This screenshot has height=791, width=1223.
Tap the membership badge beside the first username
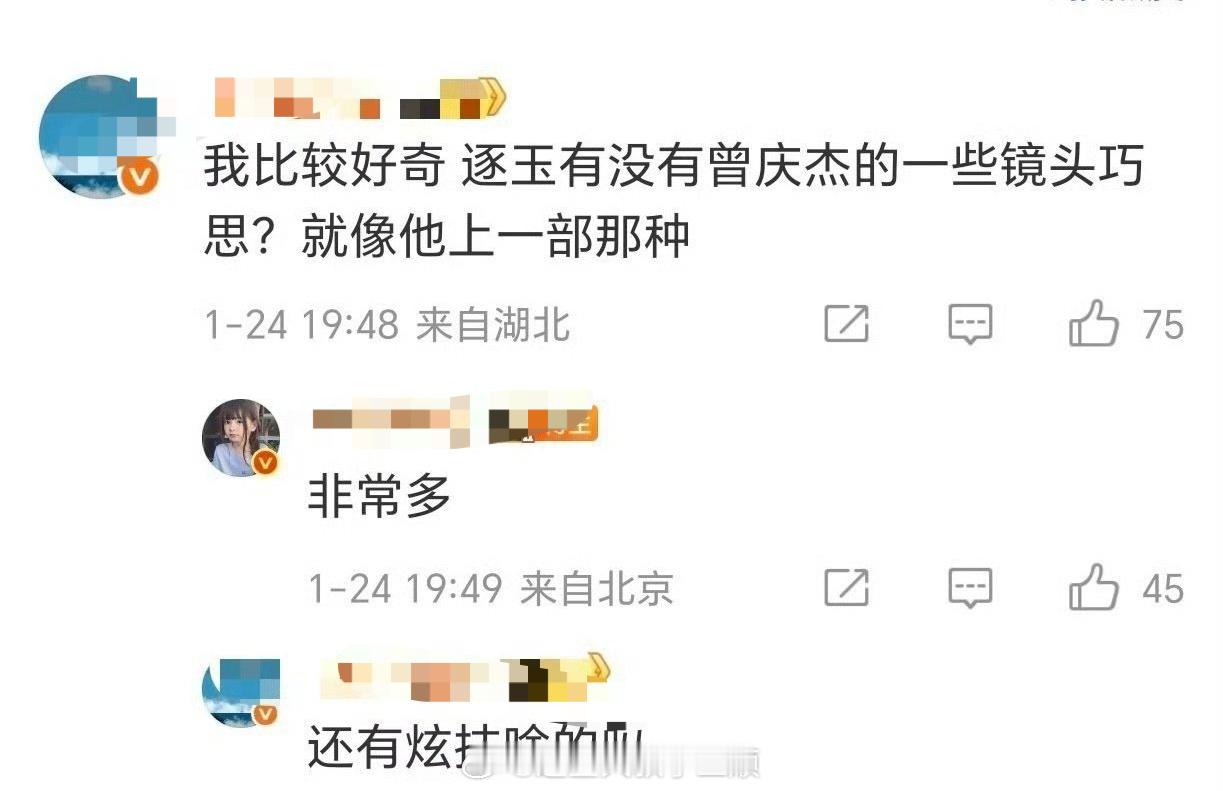pos(453,100)
